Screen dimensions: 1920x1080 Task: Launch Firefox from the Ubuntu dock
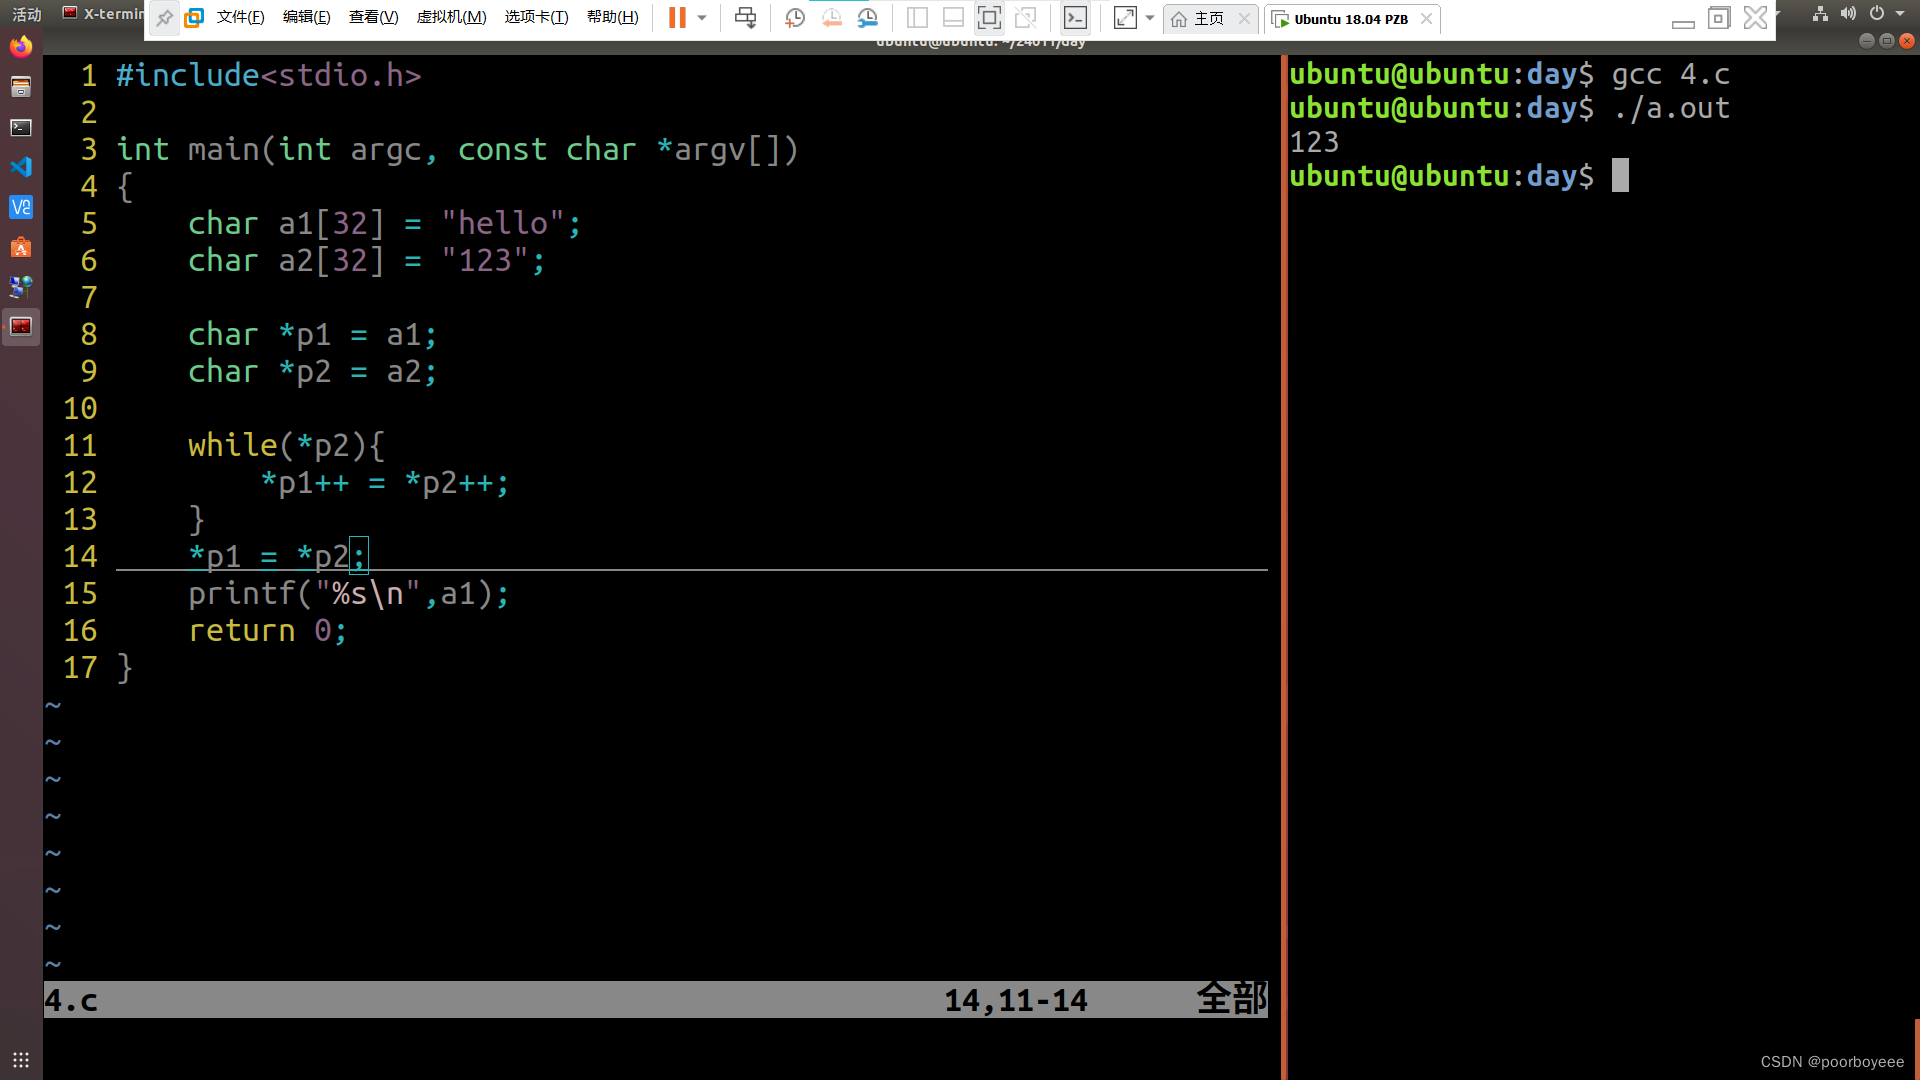[x=21, y=47]
